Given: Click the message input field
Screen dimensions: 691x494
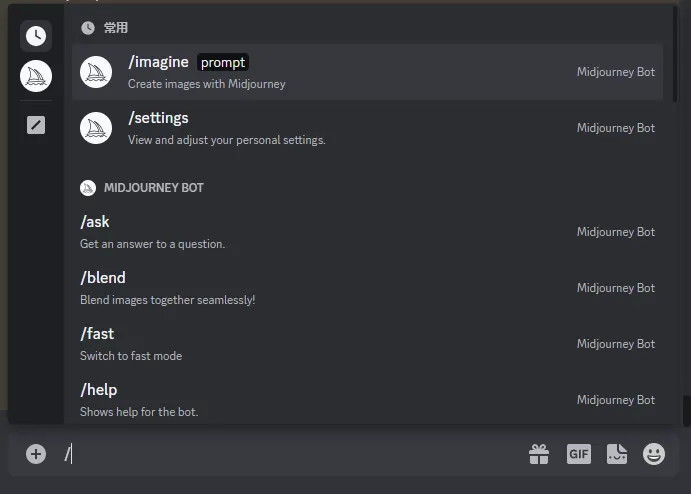Looking at the screenshot, I should click(x=291, y=454).
